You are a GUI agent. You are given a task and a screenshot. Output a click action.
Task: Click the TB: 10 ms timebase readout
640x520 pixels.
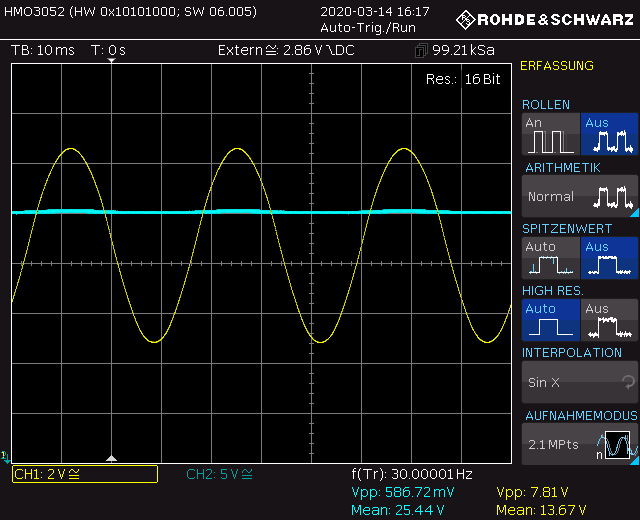point(42,50)
